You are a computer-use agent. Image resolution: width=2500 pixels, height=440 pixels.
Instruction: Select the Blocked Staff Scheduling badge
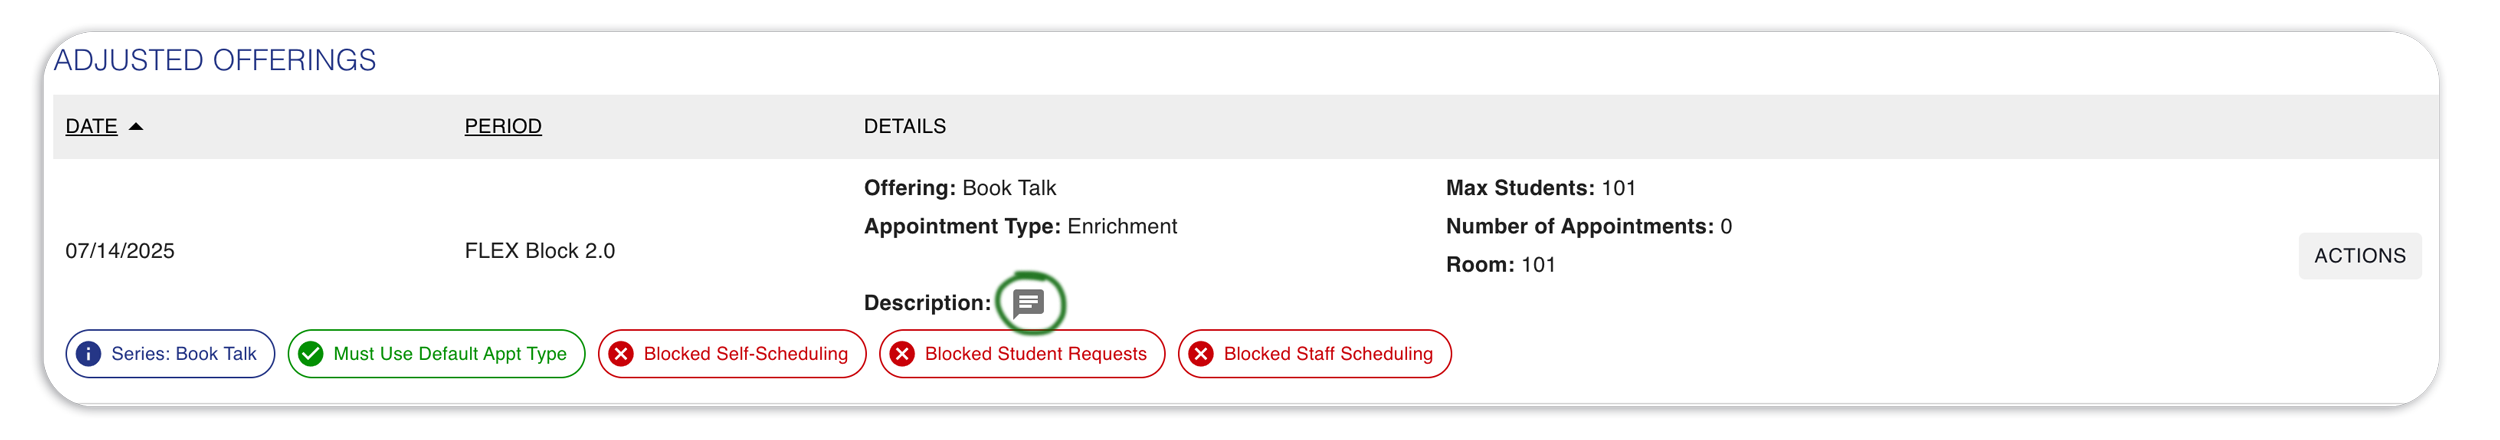click(x=1314, y=354)
